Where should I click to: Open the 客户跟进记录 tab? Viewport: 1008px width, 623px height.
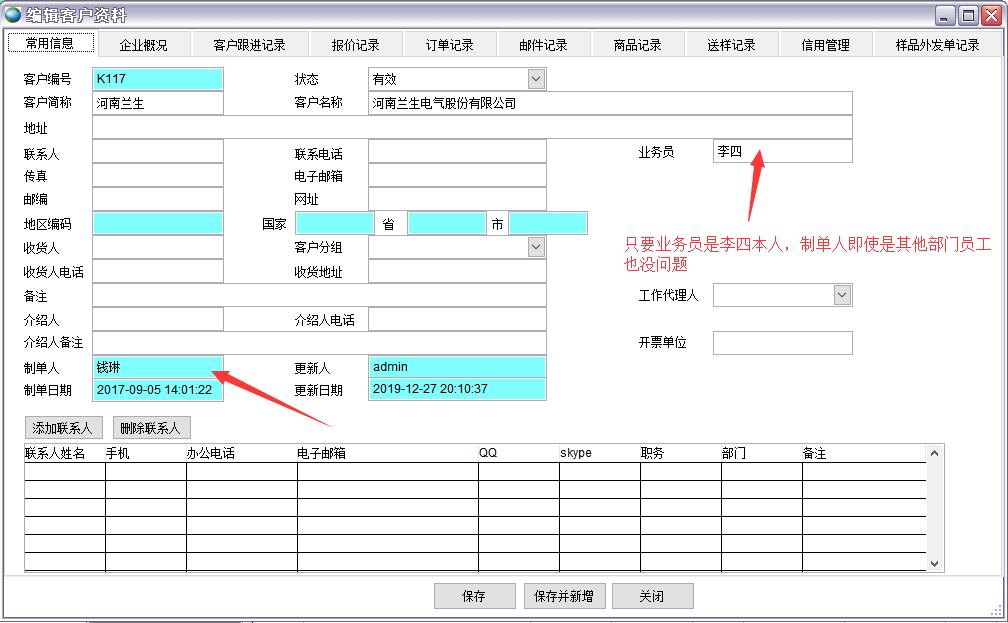click(249, 45)
